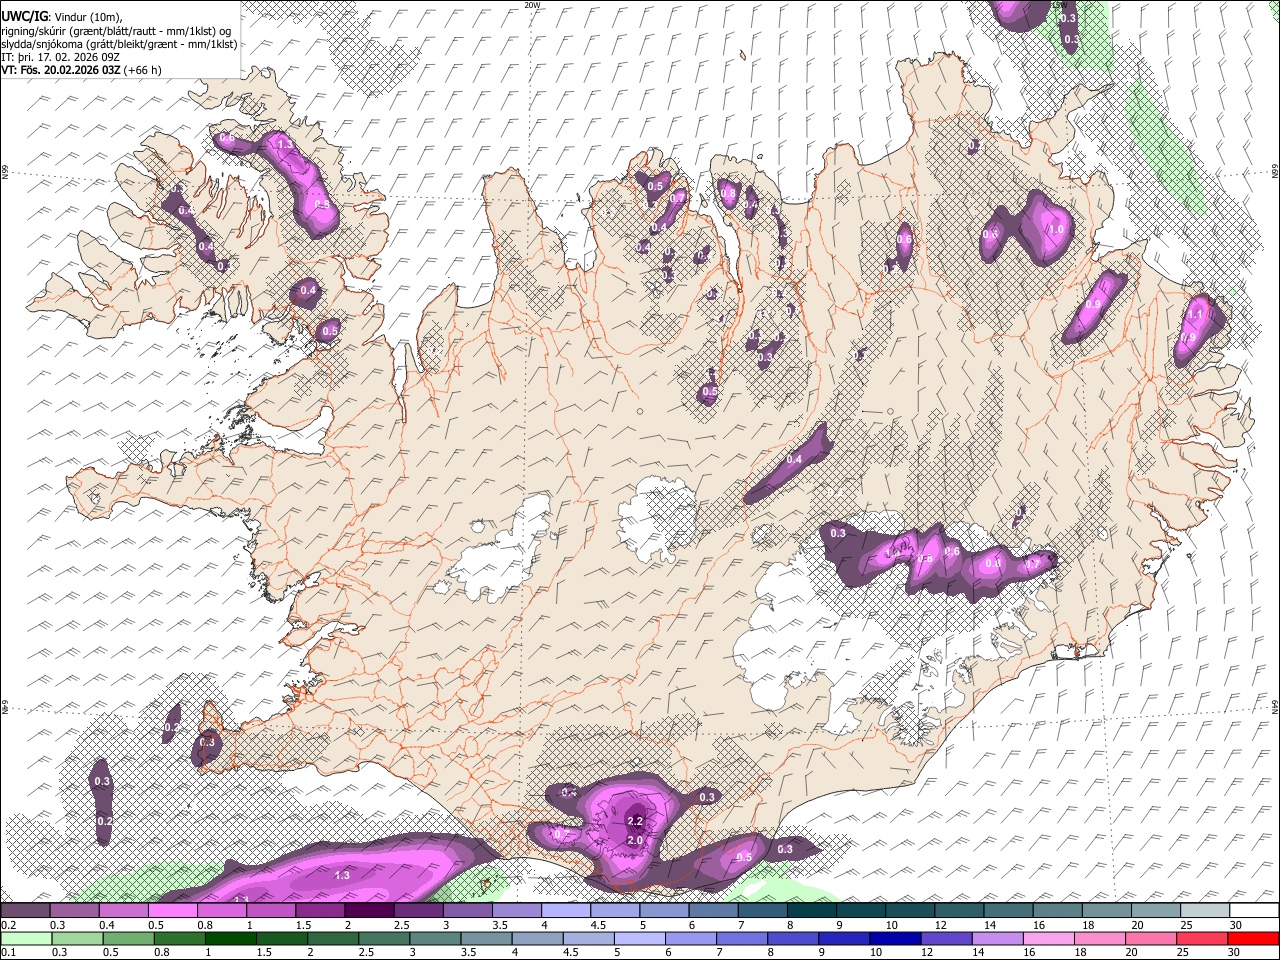Select the darkest purple snow swatch for 2–2.5 mm
Viewport: 1280px width, 960px height.
(369, 911)
